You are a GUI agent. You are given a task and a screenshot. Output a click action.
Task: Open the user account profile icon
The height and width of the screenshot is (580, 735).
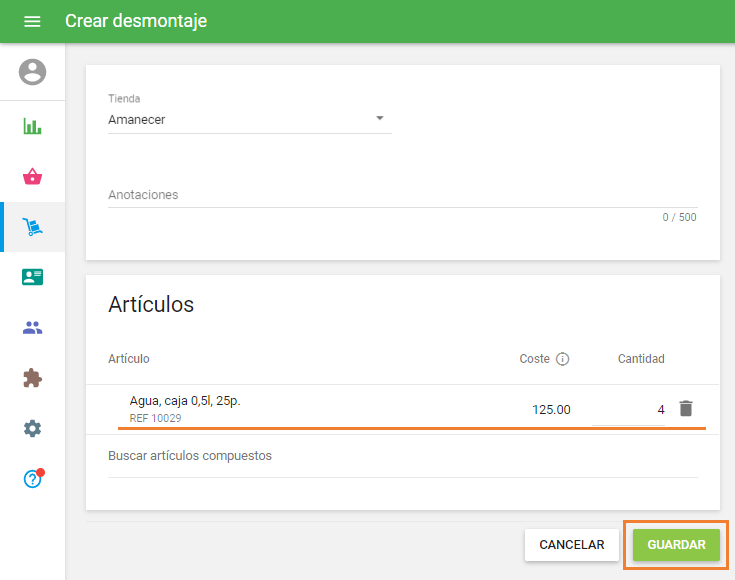tap(32, 72)
